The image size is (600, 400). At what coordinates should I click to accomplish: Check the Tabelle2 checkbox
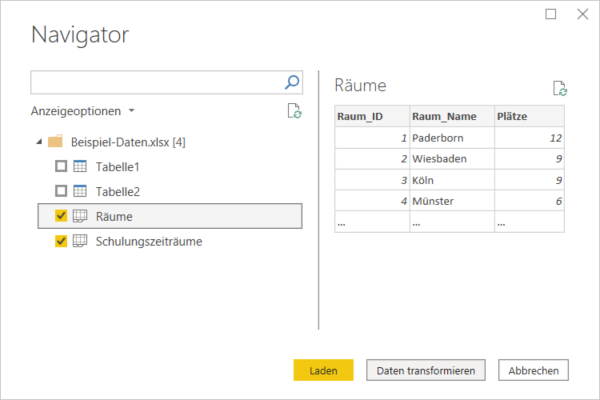61,191
